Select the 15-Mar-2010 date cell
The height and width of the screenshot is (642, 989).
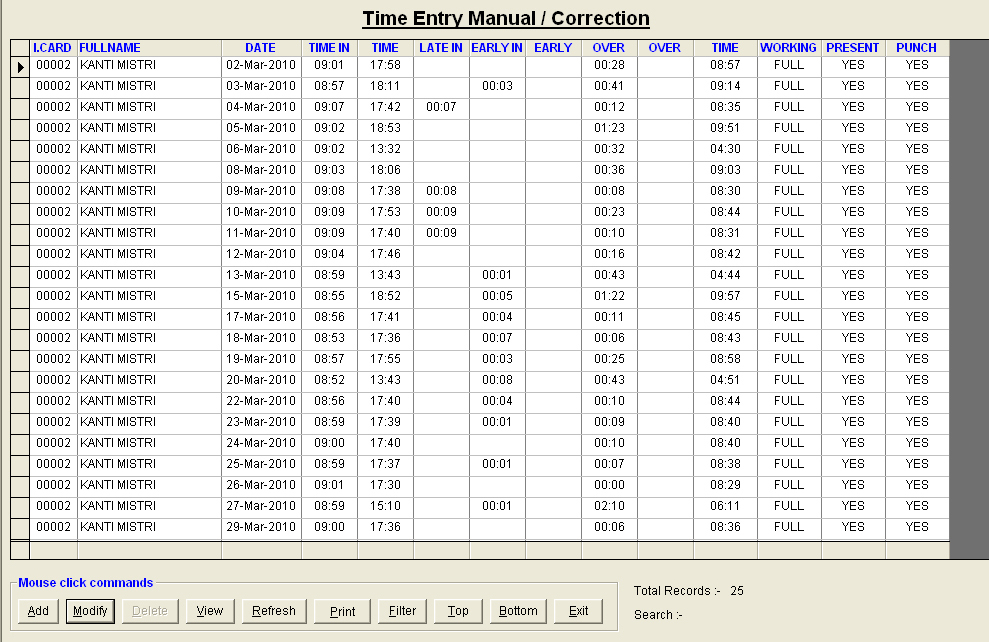[x=261, y=296]
